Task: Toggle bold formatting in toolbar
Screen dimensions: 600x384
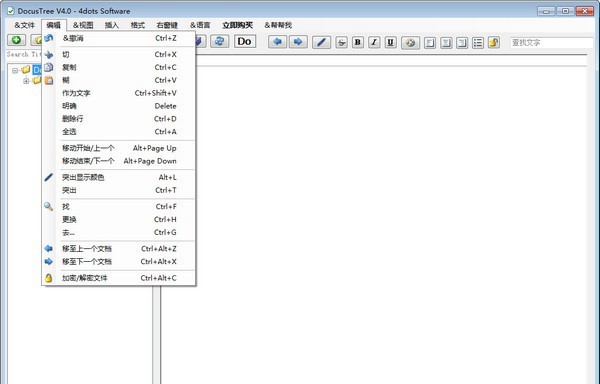Action: (358, 42)
